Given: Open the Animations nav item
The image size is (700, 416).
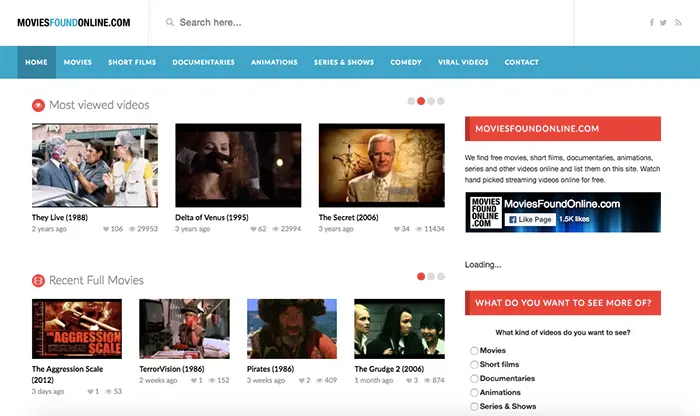Looking at the screenshot, I should coord(274,62).
